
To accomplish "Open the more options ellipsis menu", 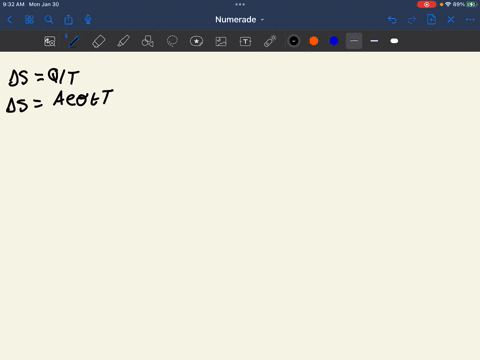I will tap(470, 20).
